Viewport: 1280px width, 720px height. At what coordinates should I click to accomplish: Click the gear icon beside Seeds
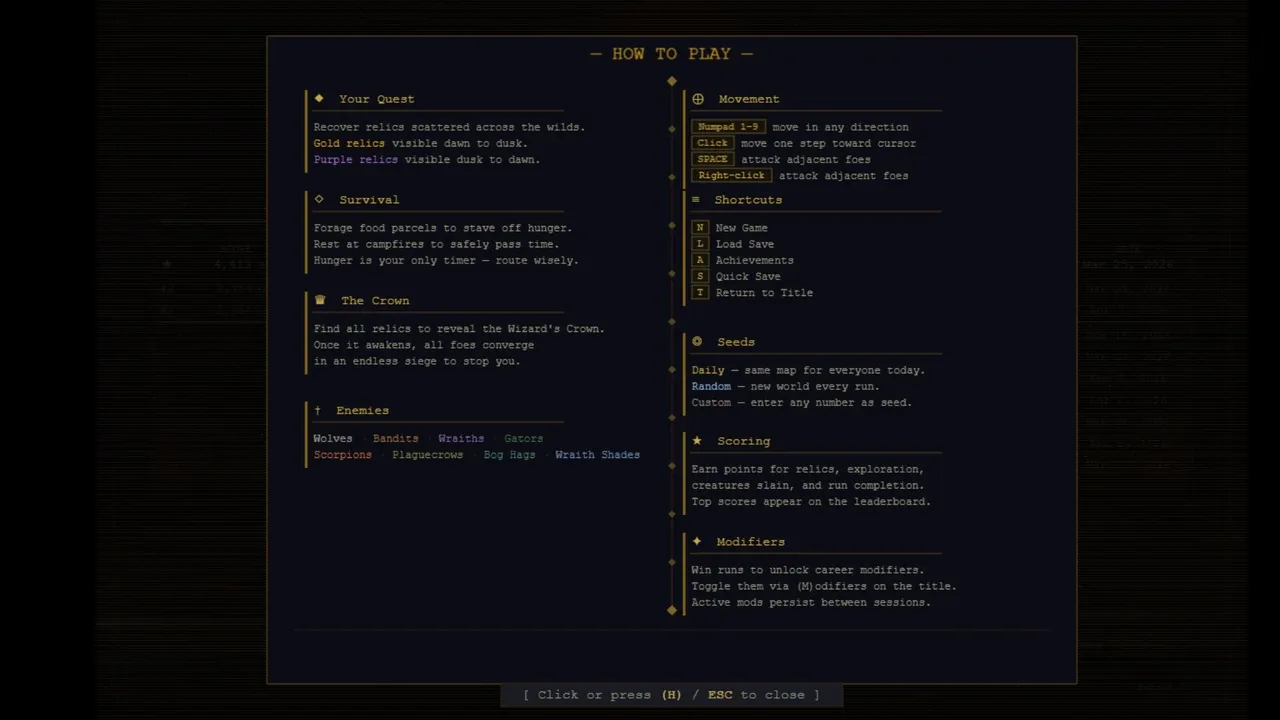click(x=697, y=341)
